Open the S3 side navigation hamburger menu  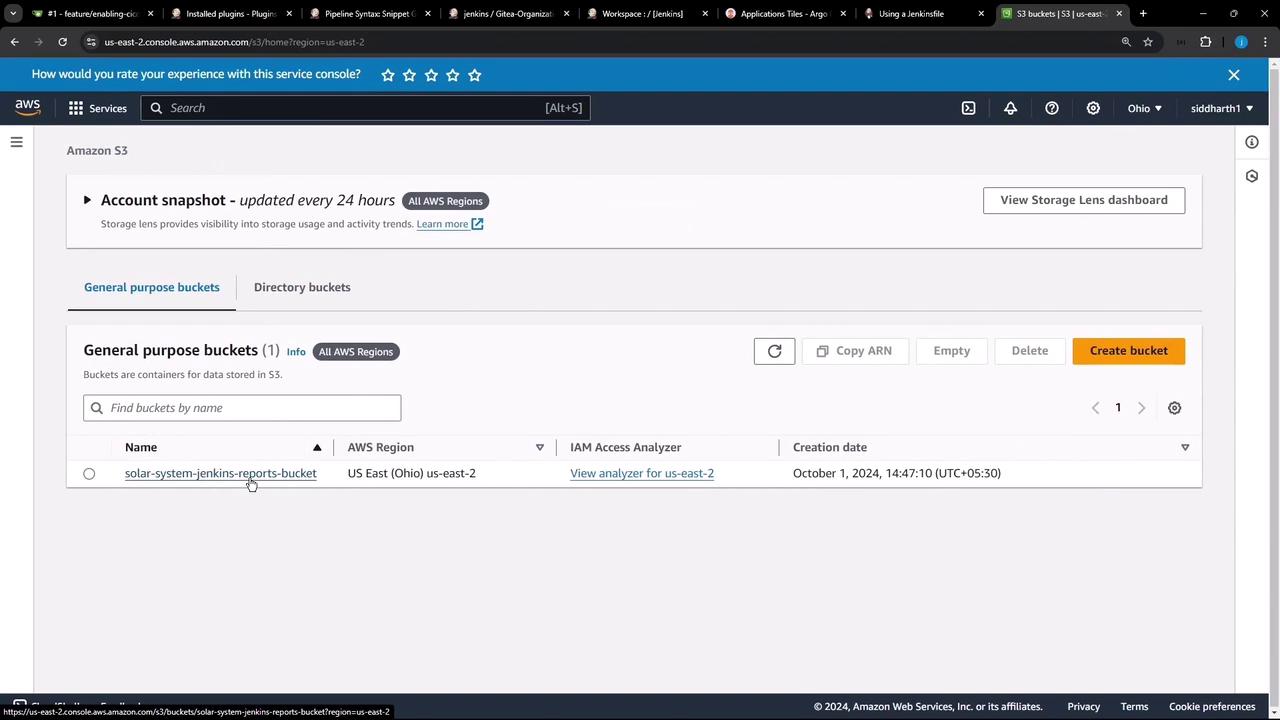[16, 142]
